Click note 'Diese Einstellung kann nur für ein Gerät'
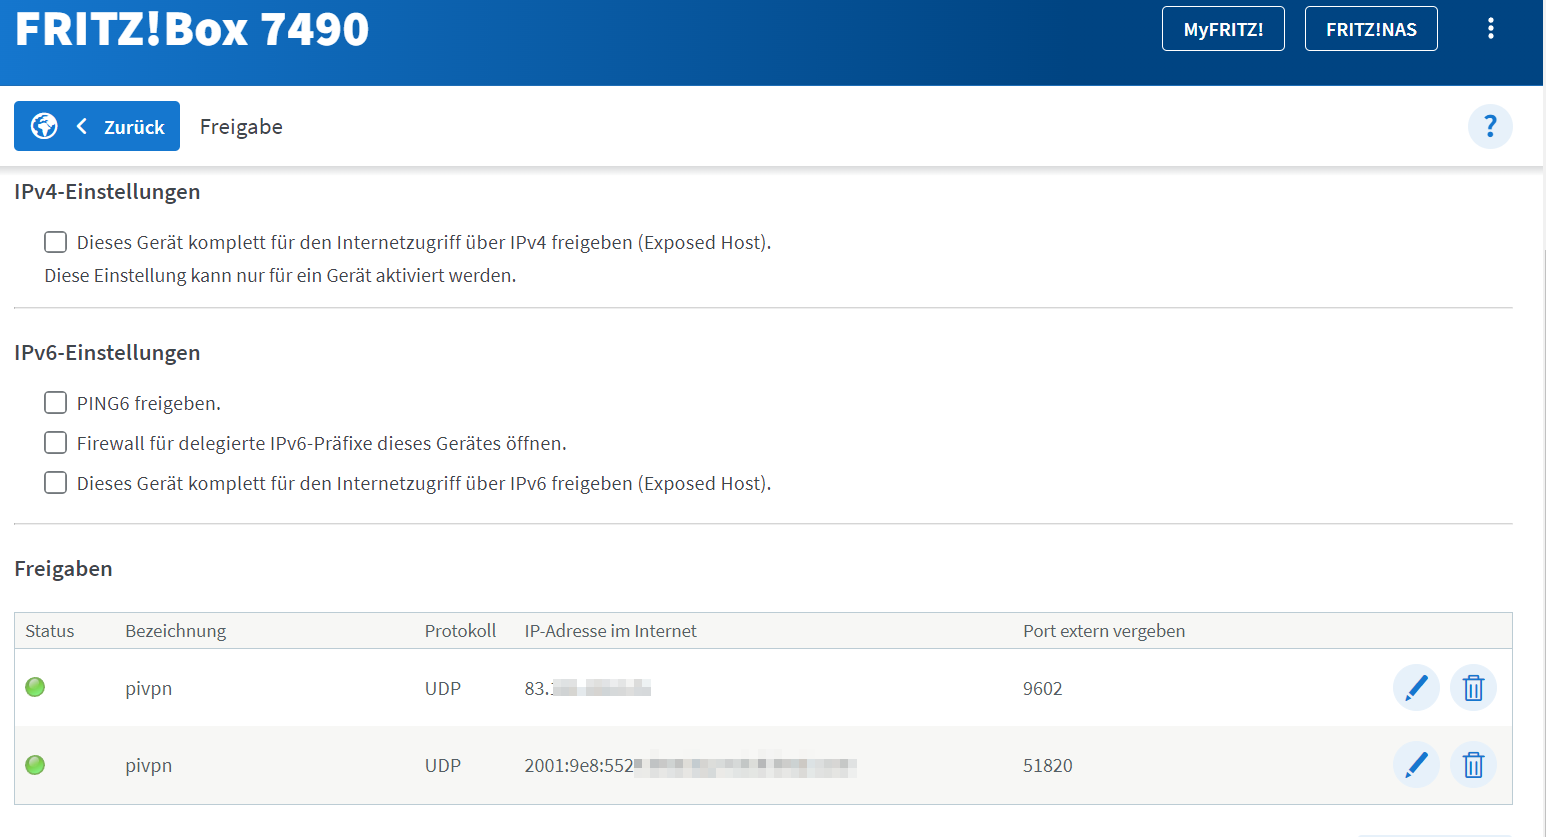This screenshot has width=1546, height=837. coord(280,276)
